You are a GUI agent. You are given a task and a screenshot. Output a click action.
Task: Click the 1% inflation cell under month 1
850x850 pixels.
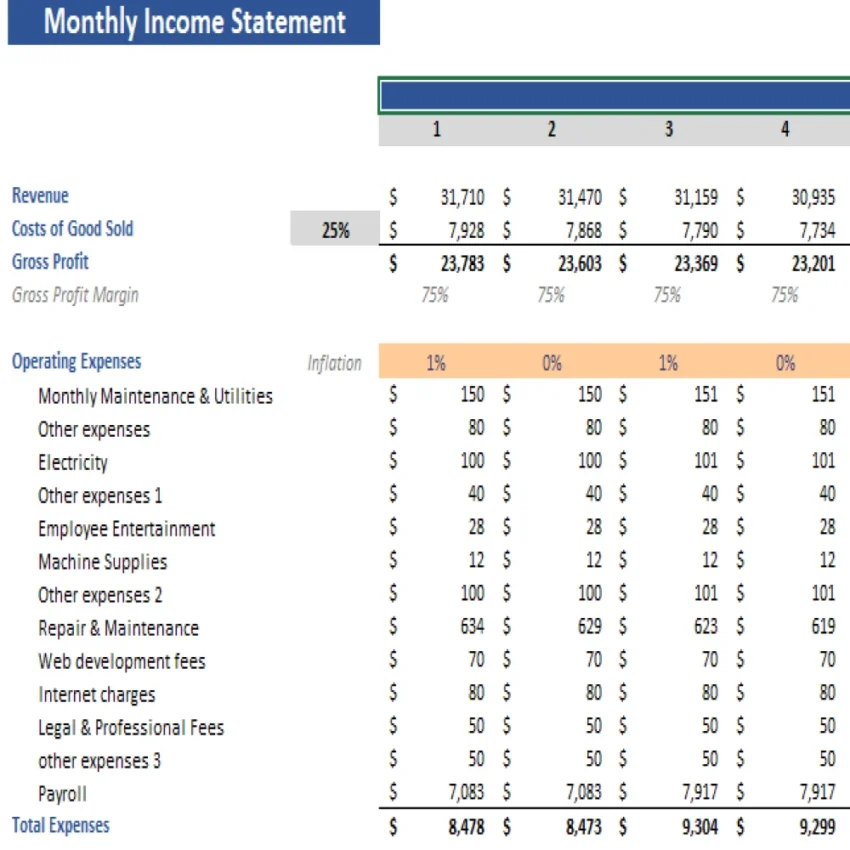tap(436, 362)
